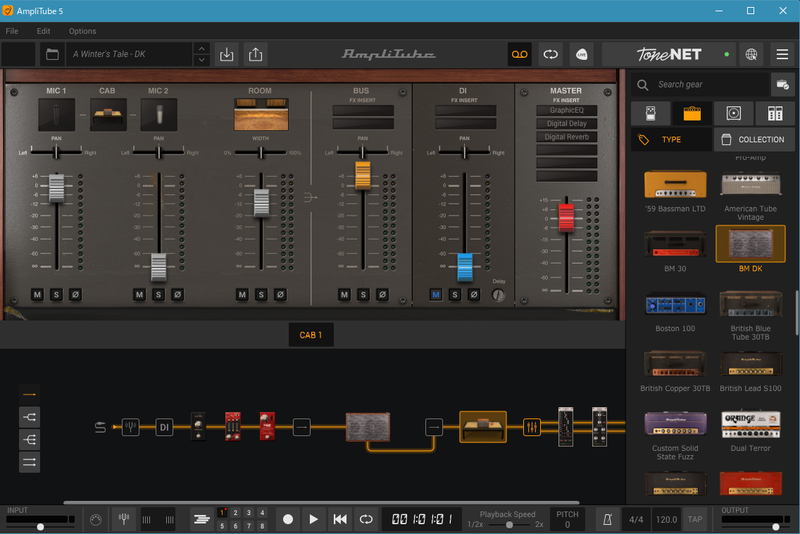Solo the ROOM channel
Image resolution: width=800 pixels, height=534 pixels.
point(261,294)
